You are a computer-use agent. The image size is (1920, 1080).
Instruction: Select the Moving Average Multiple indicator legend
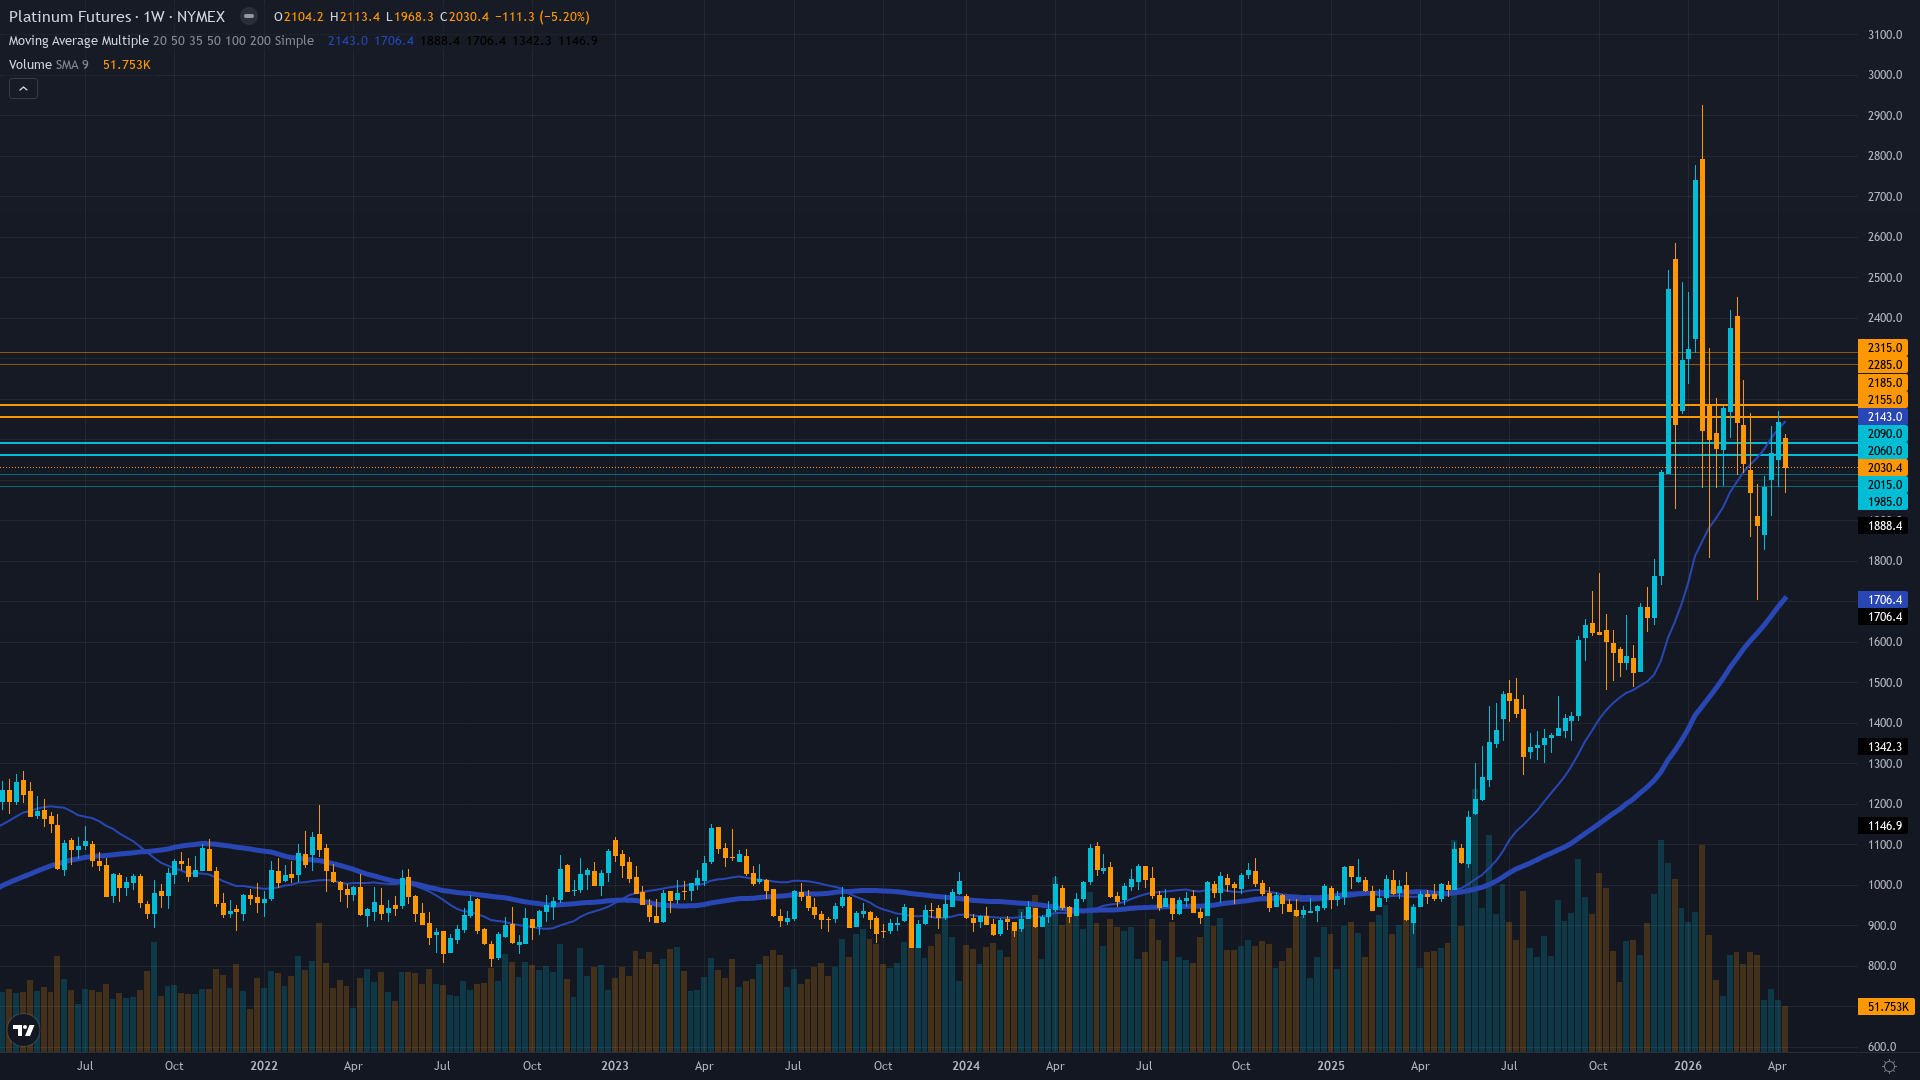point(161,41)
